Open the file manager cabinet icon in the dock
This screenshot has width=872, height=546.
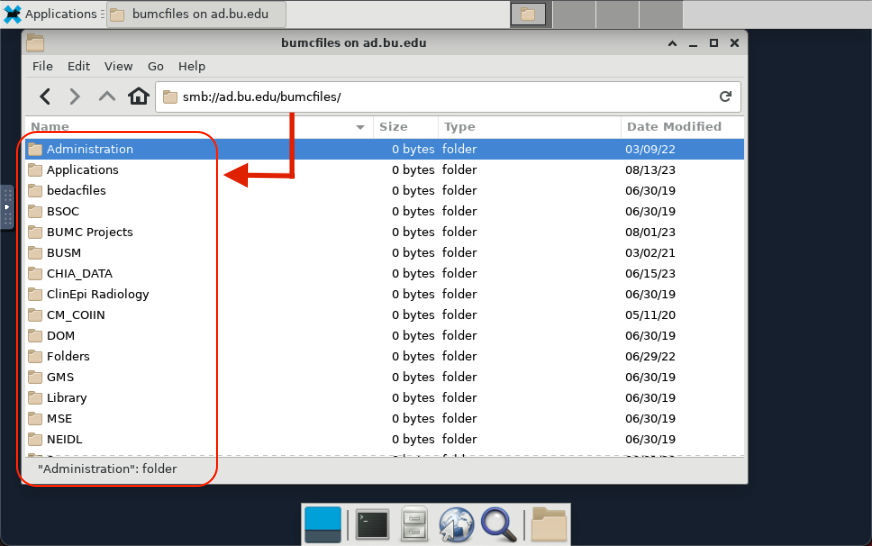pyautogui.click(x=414, y=524)
